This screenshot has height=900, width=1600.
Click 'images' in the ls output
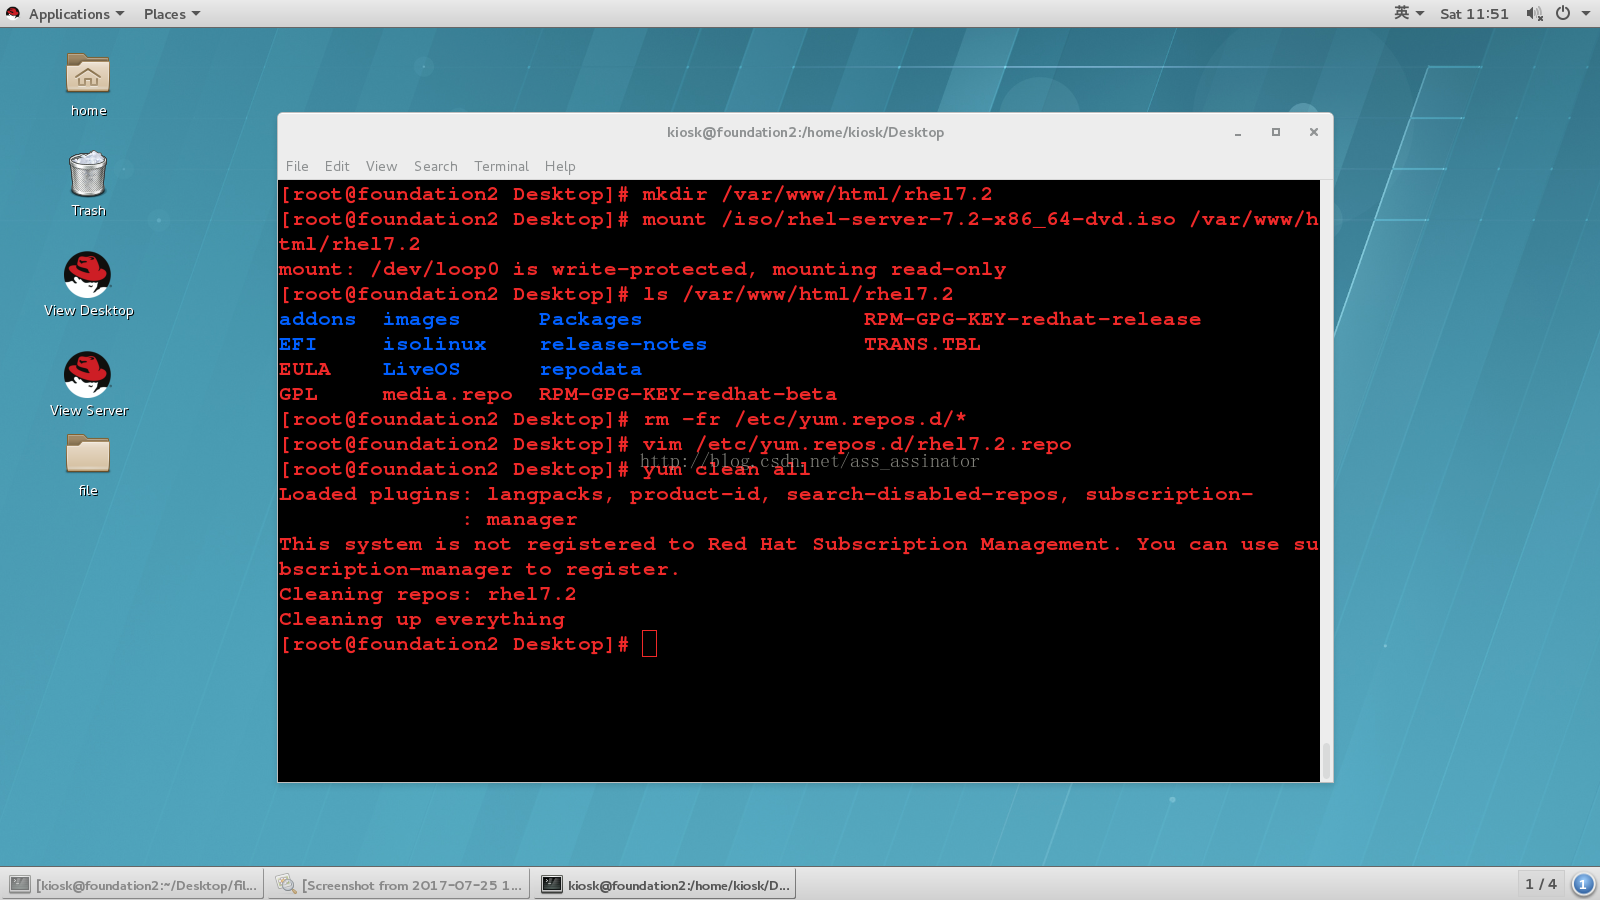pyautogui.click(x=421, y=319)
